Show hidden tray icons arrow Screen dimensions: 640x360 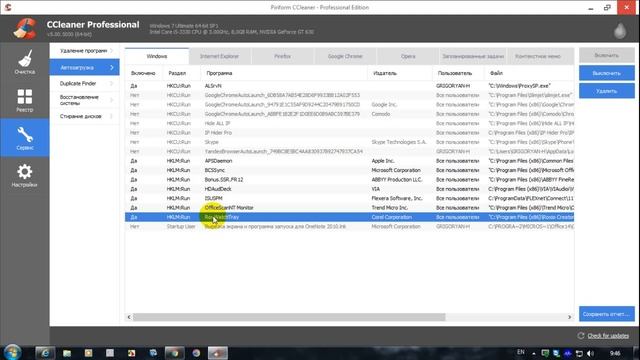[533, 353]
